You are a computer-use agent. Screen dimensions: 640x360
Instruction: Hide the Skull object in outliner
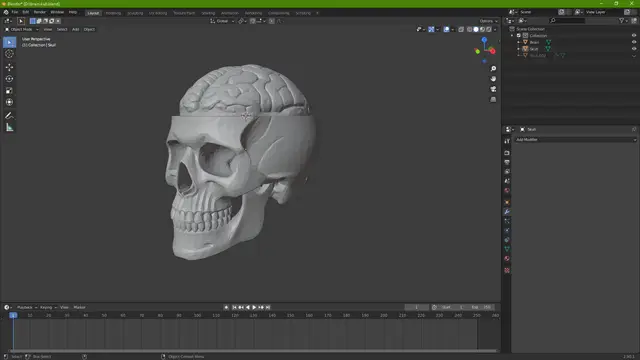(634, 49)
